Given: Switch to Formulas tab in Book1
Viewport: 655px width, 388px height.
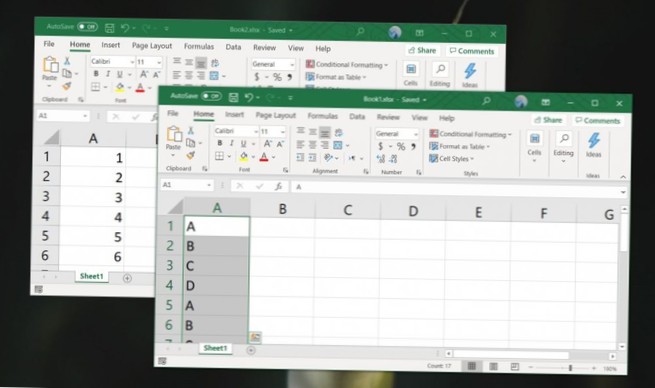Looking at the screenshot, I should (x=322, y=116).
